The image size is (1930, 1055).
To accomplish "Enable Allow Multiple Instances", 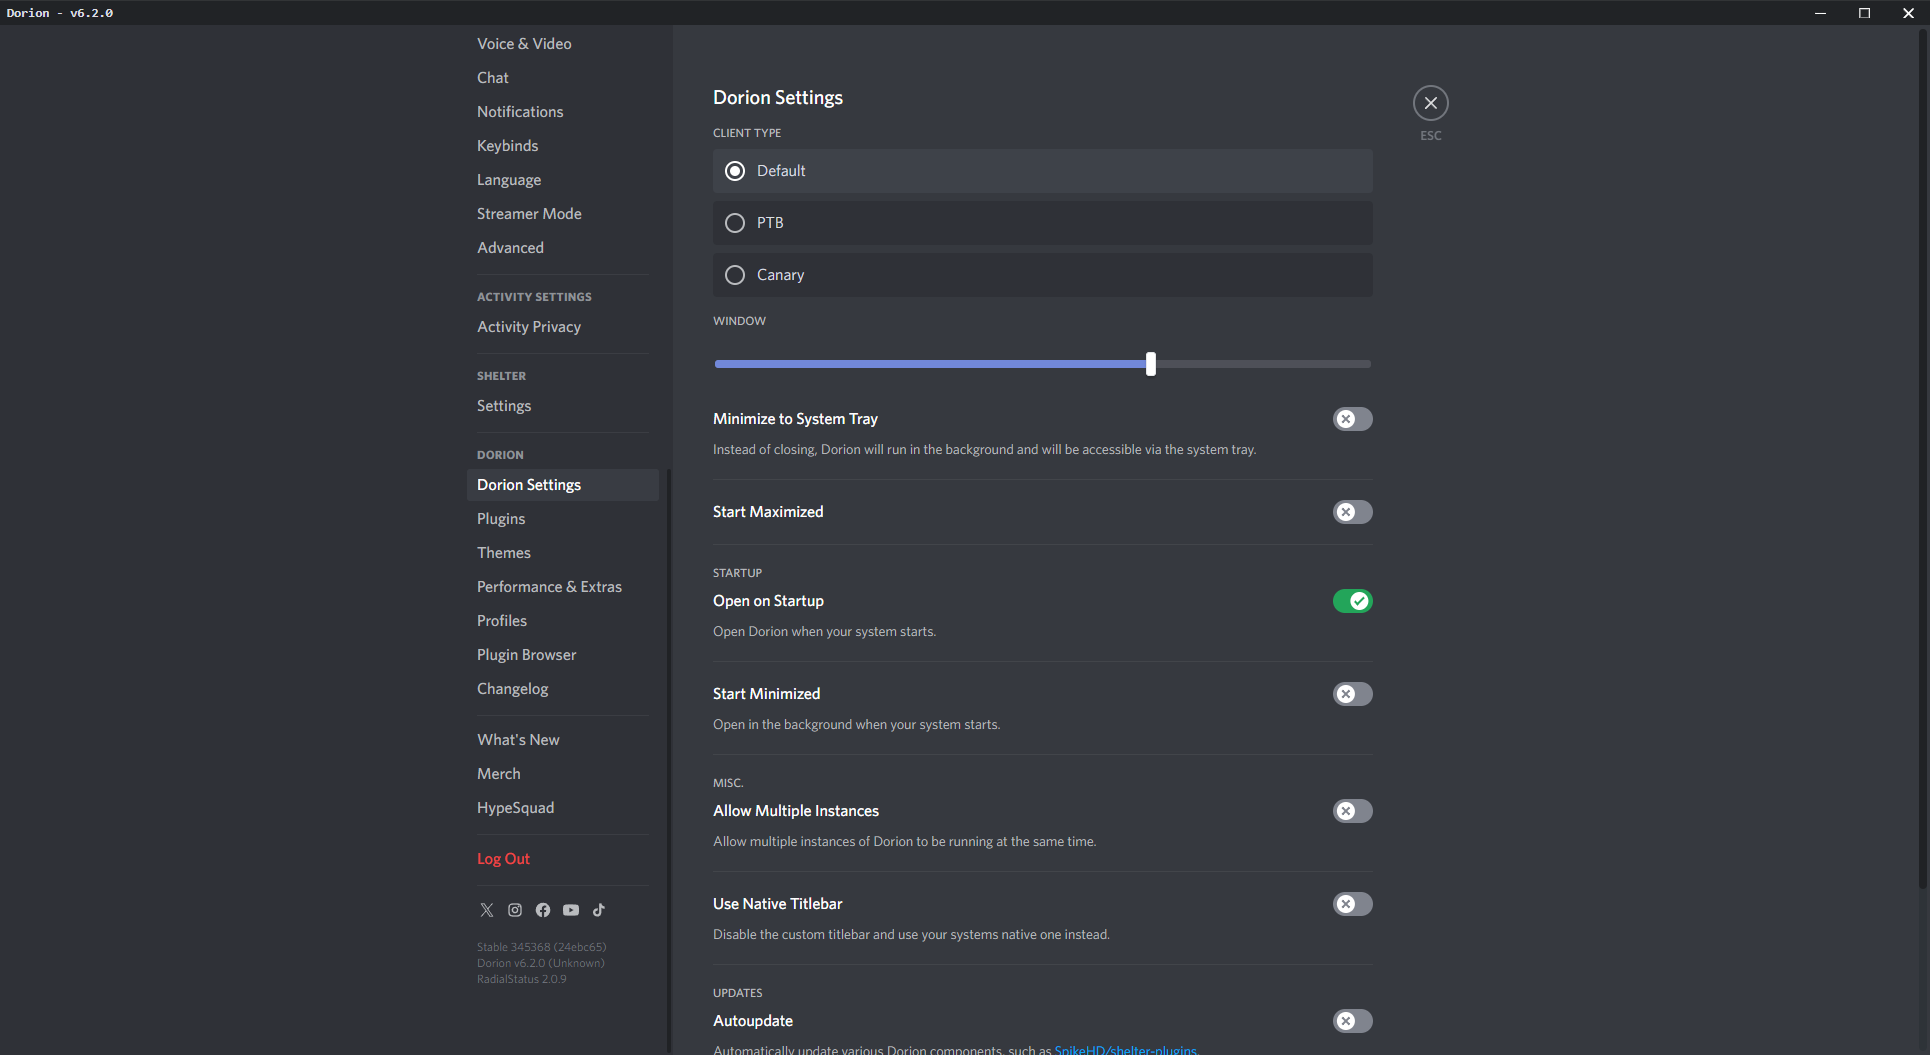I will click(1352, 811).
